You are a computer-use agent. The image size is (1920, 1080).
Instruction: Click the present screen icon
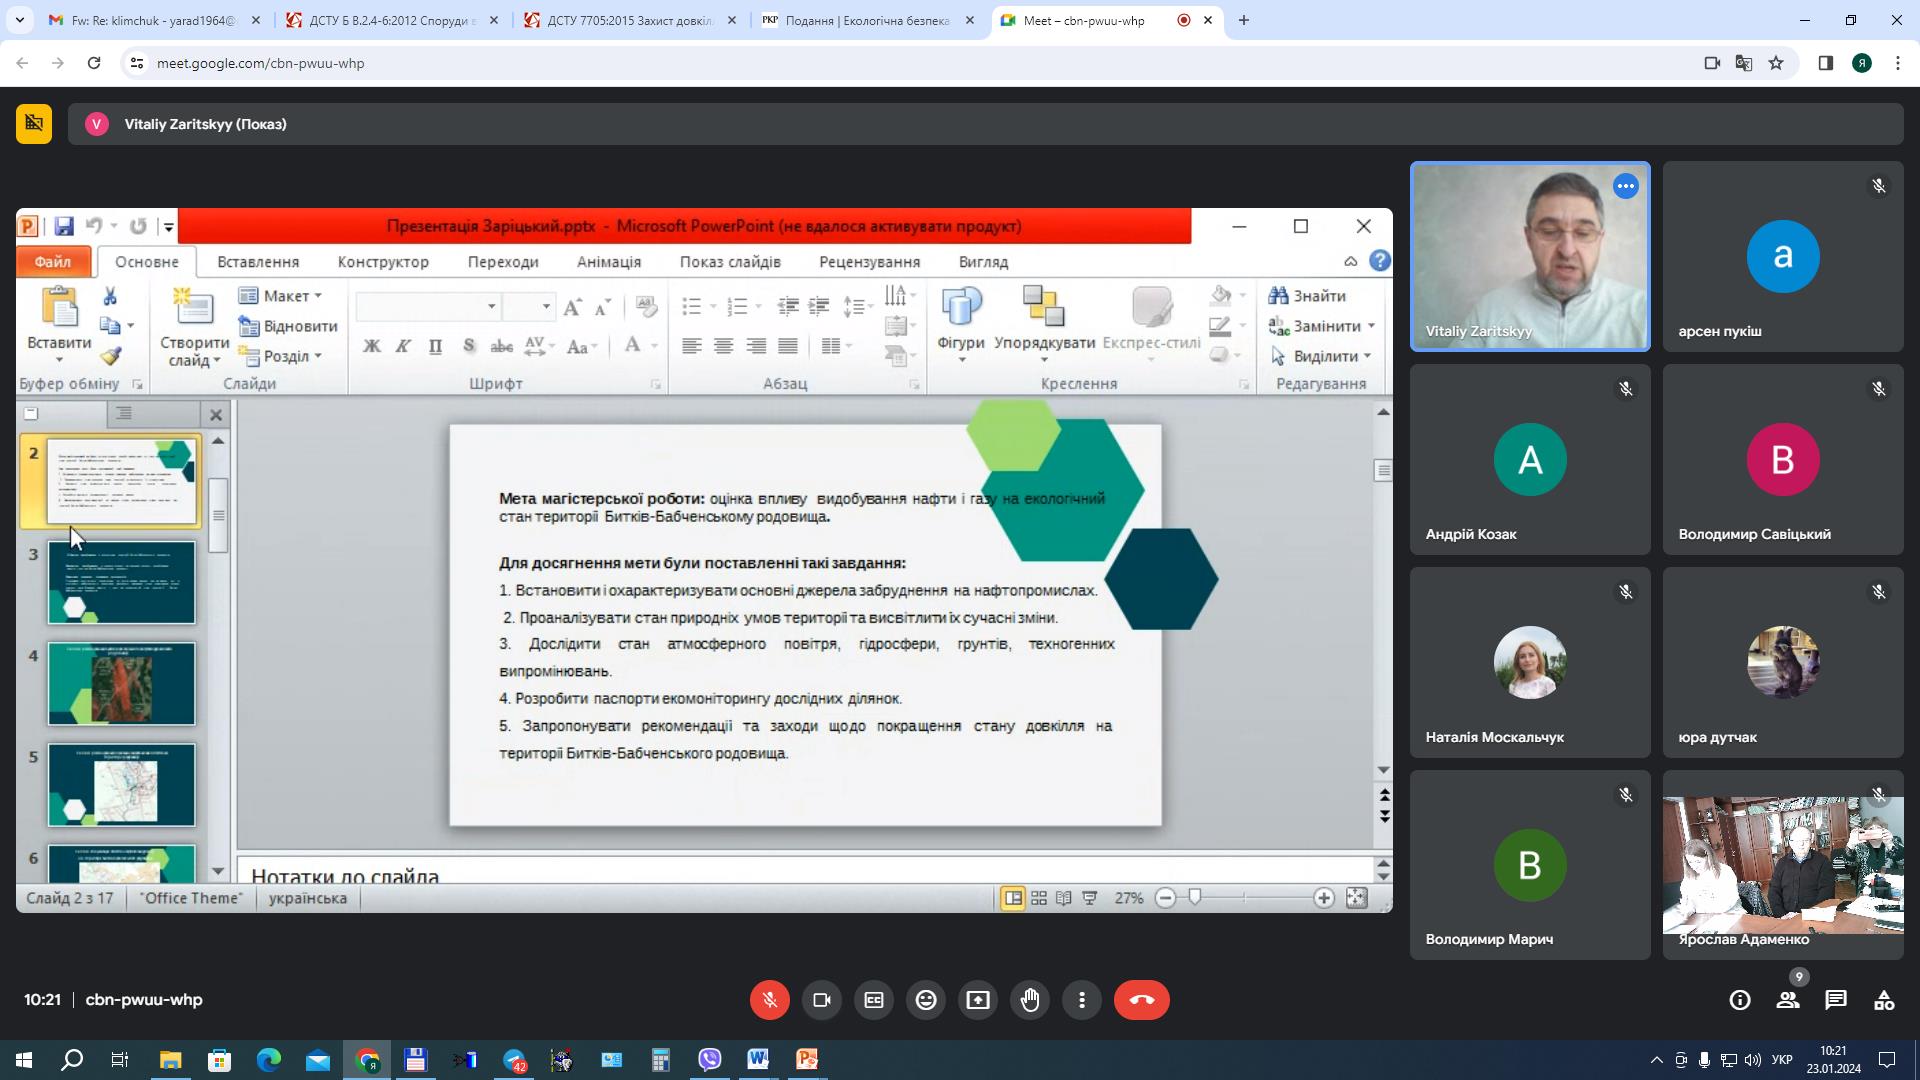978,1000
